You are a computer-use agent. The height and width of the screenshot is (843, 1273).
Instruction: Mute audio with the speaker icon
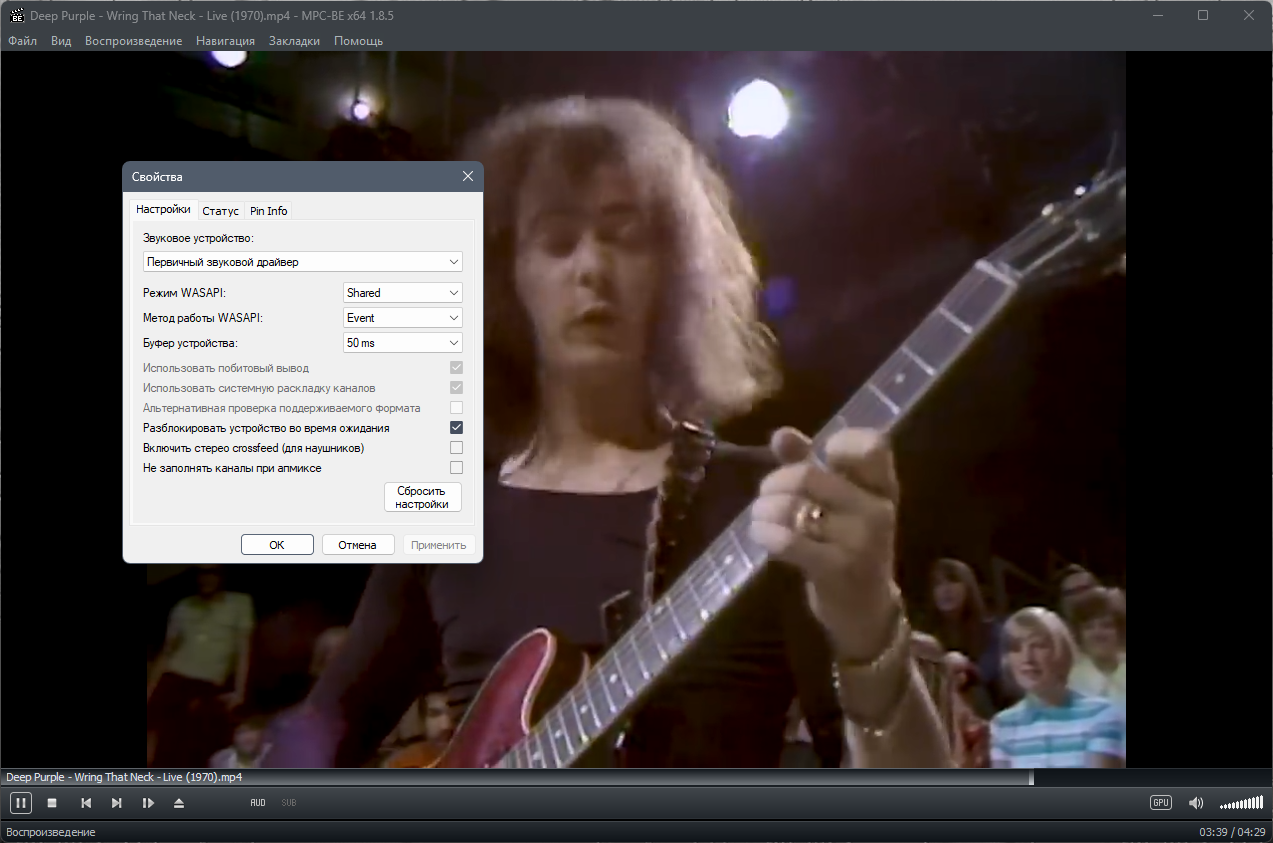pos(1195,803)
